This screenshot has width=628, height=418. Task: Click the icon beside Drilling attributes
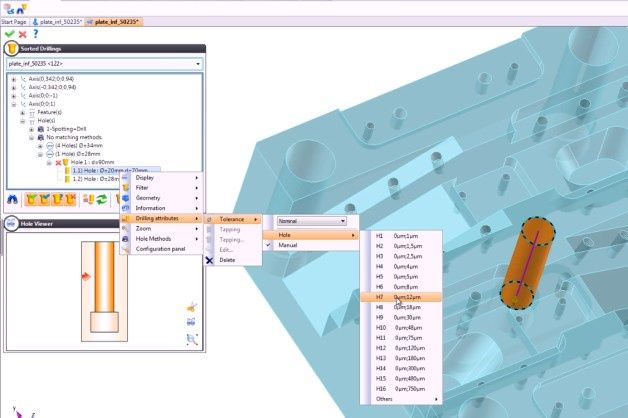[125, 219]
